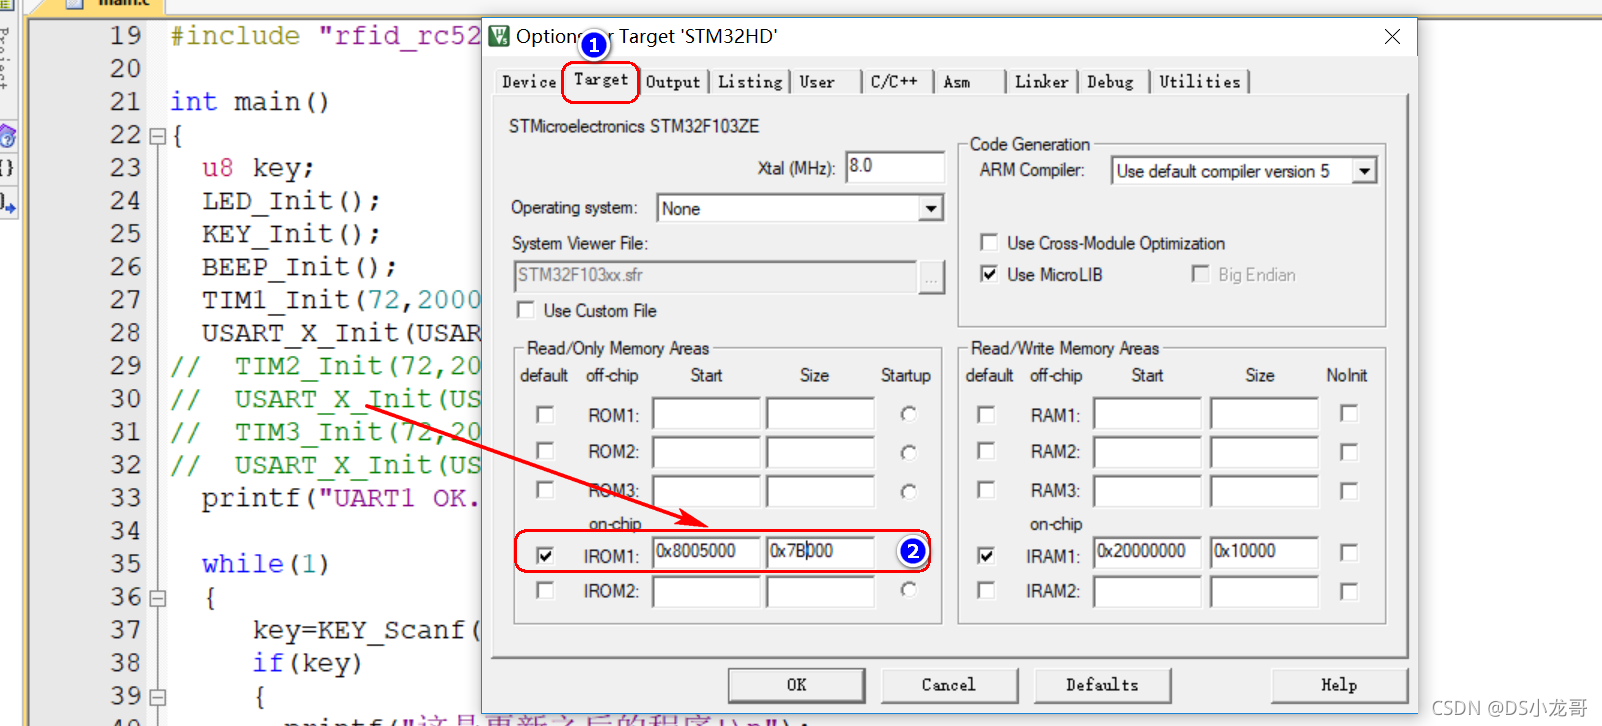Click the IROM2 Start address field
This screenshot has height=726, width=1602.
point(707,591)
